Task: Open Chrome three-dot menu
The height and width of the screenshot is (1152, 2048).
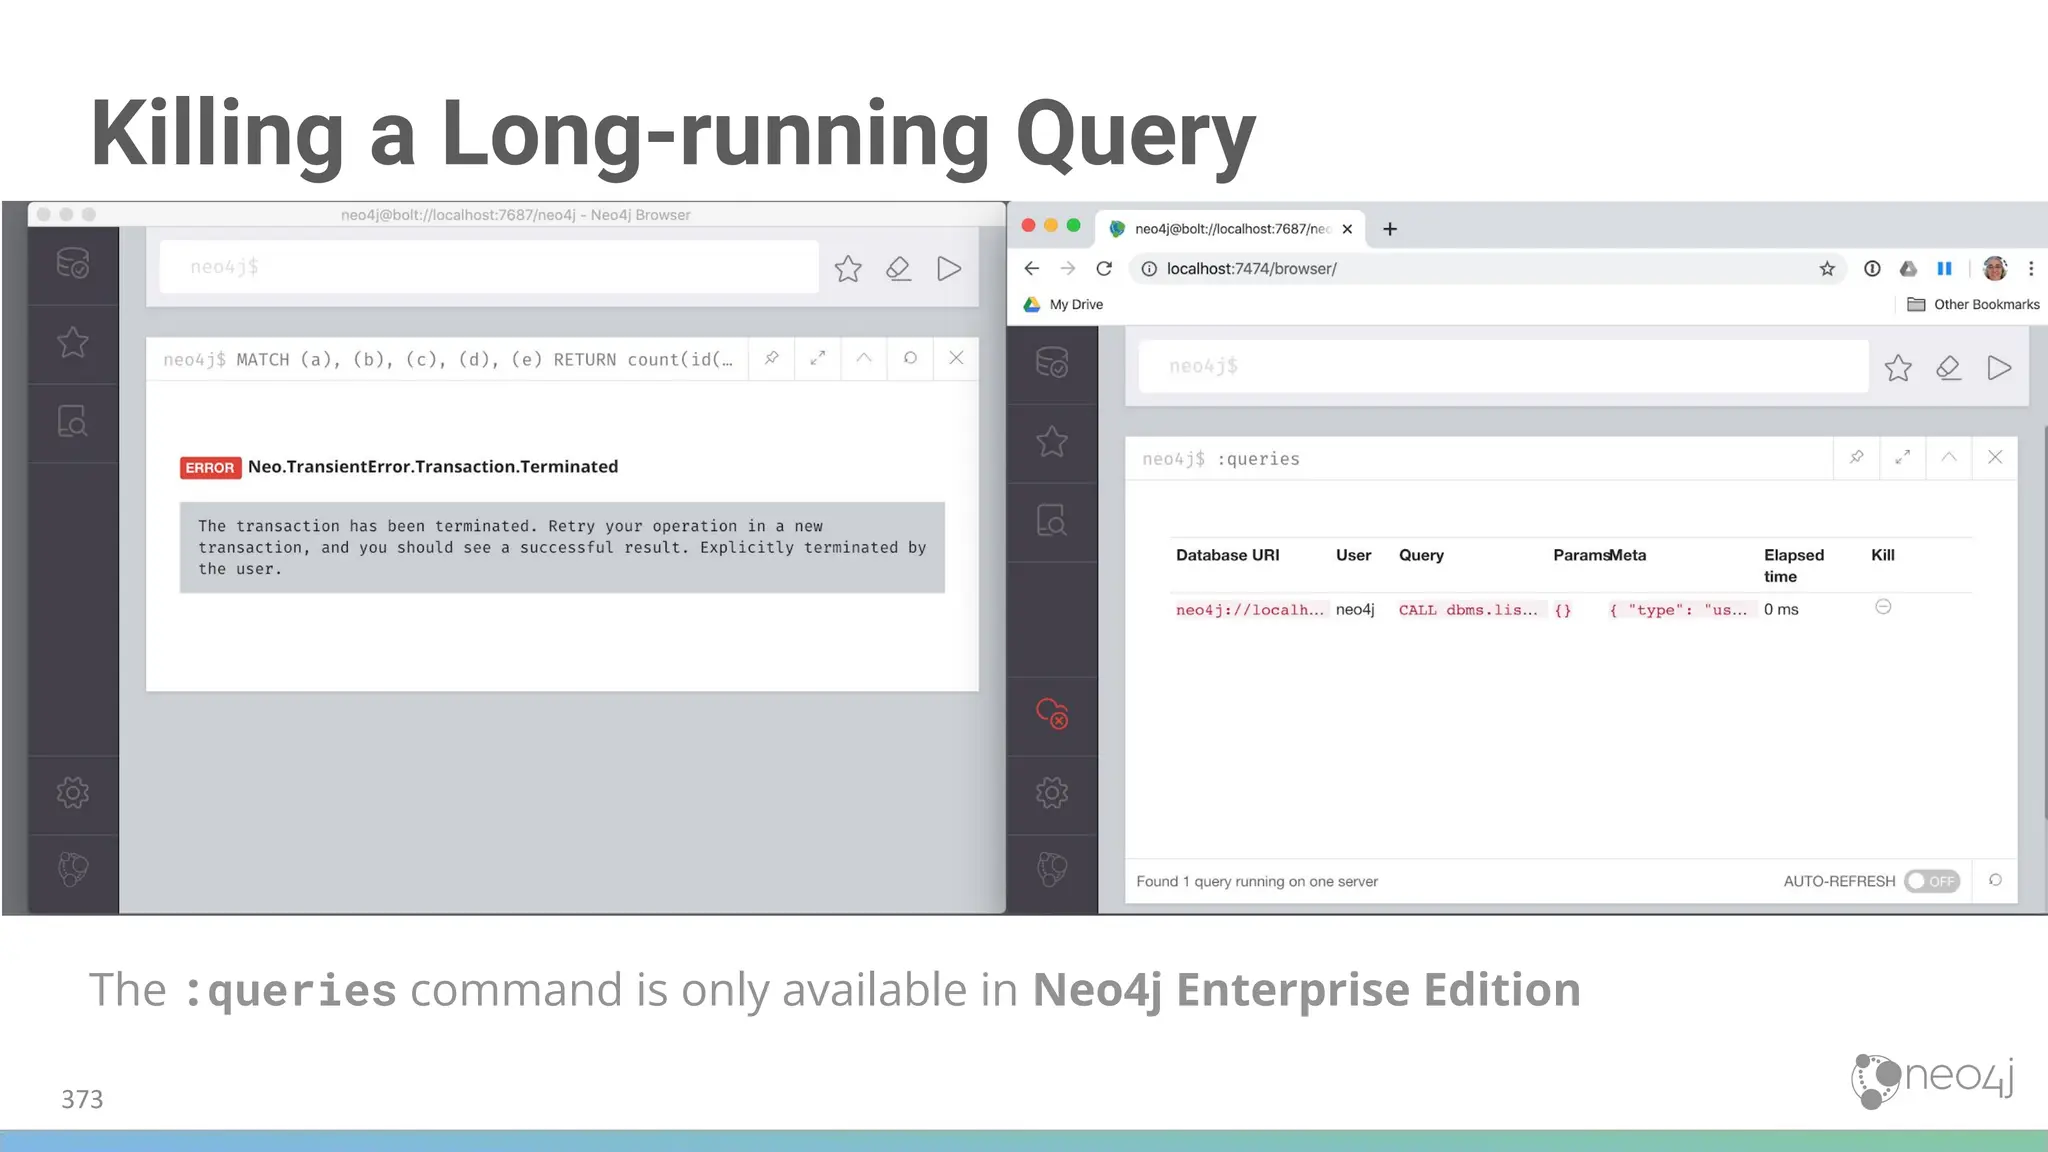Action: click(x=2031, y=268)
